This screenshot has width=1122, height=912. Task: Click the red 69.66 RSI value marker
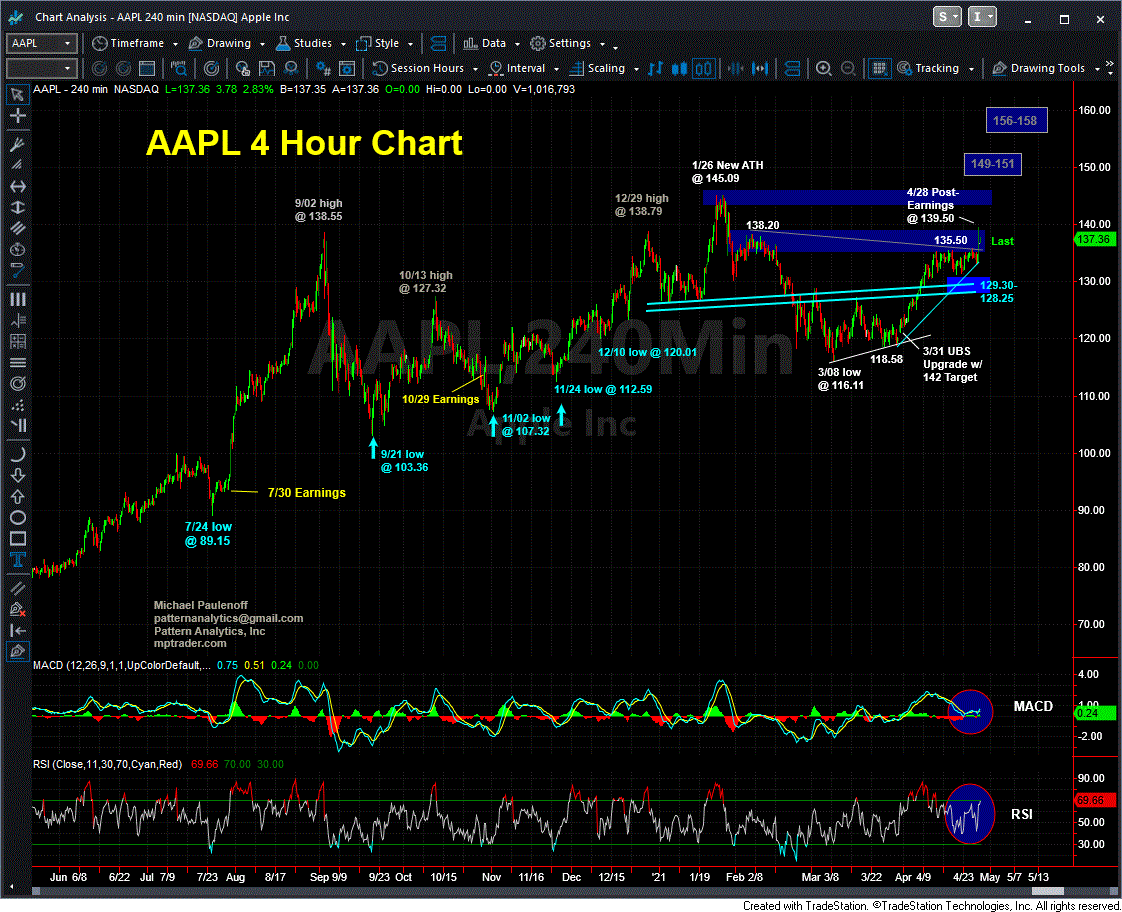click(x=1095, y=800)
